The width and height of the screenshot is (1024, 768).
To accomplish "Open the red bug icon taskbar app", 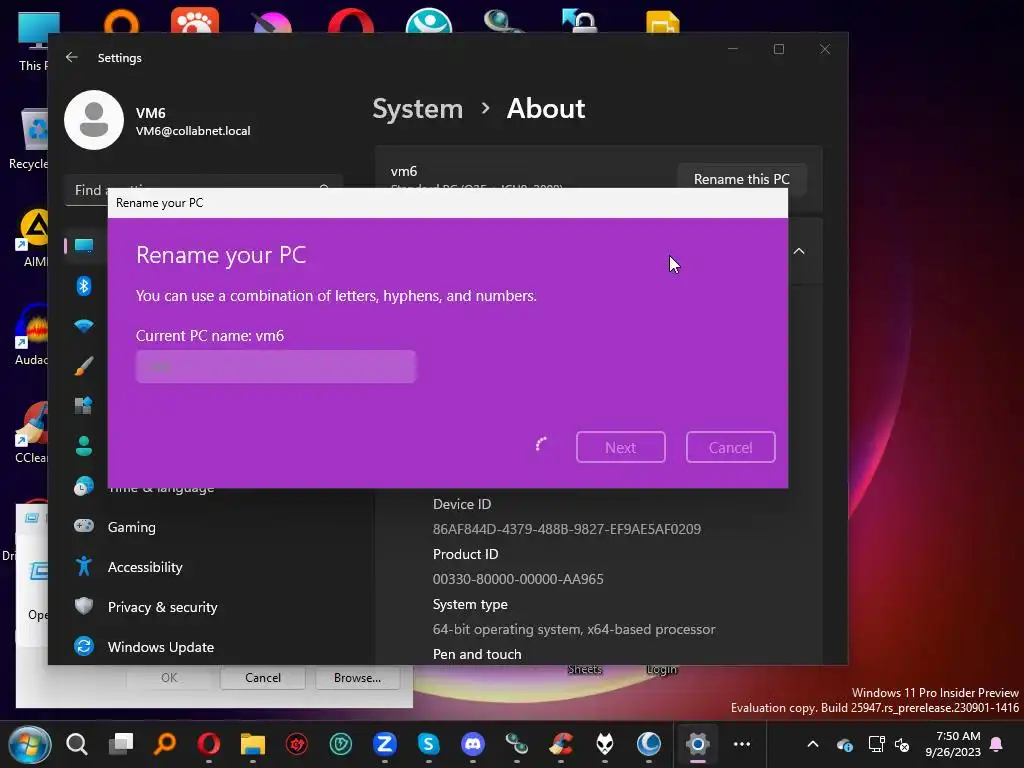I will [296, 744].
